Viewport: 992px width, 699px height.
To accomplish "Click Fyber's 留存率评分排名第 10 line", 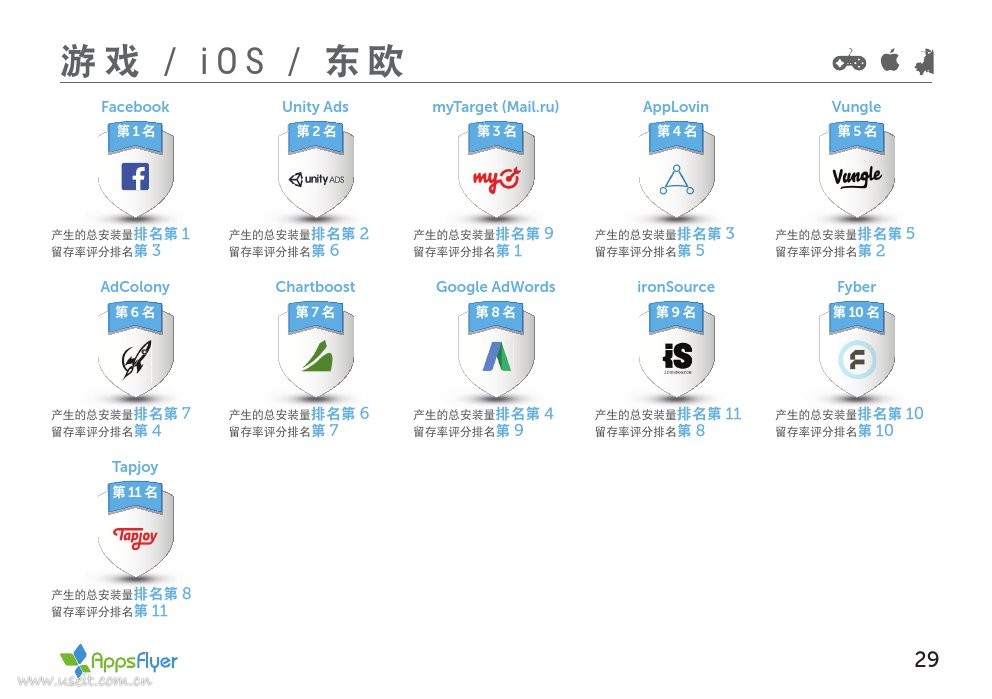I will click(x=834, y=431).
